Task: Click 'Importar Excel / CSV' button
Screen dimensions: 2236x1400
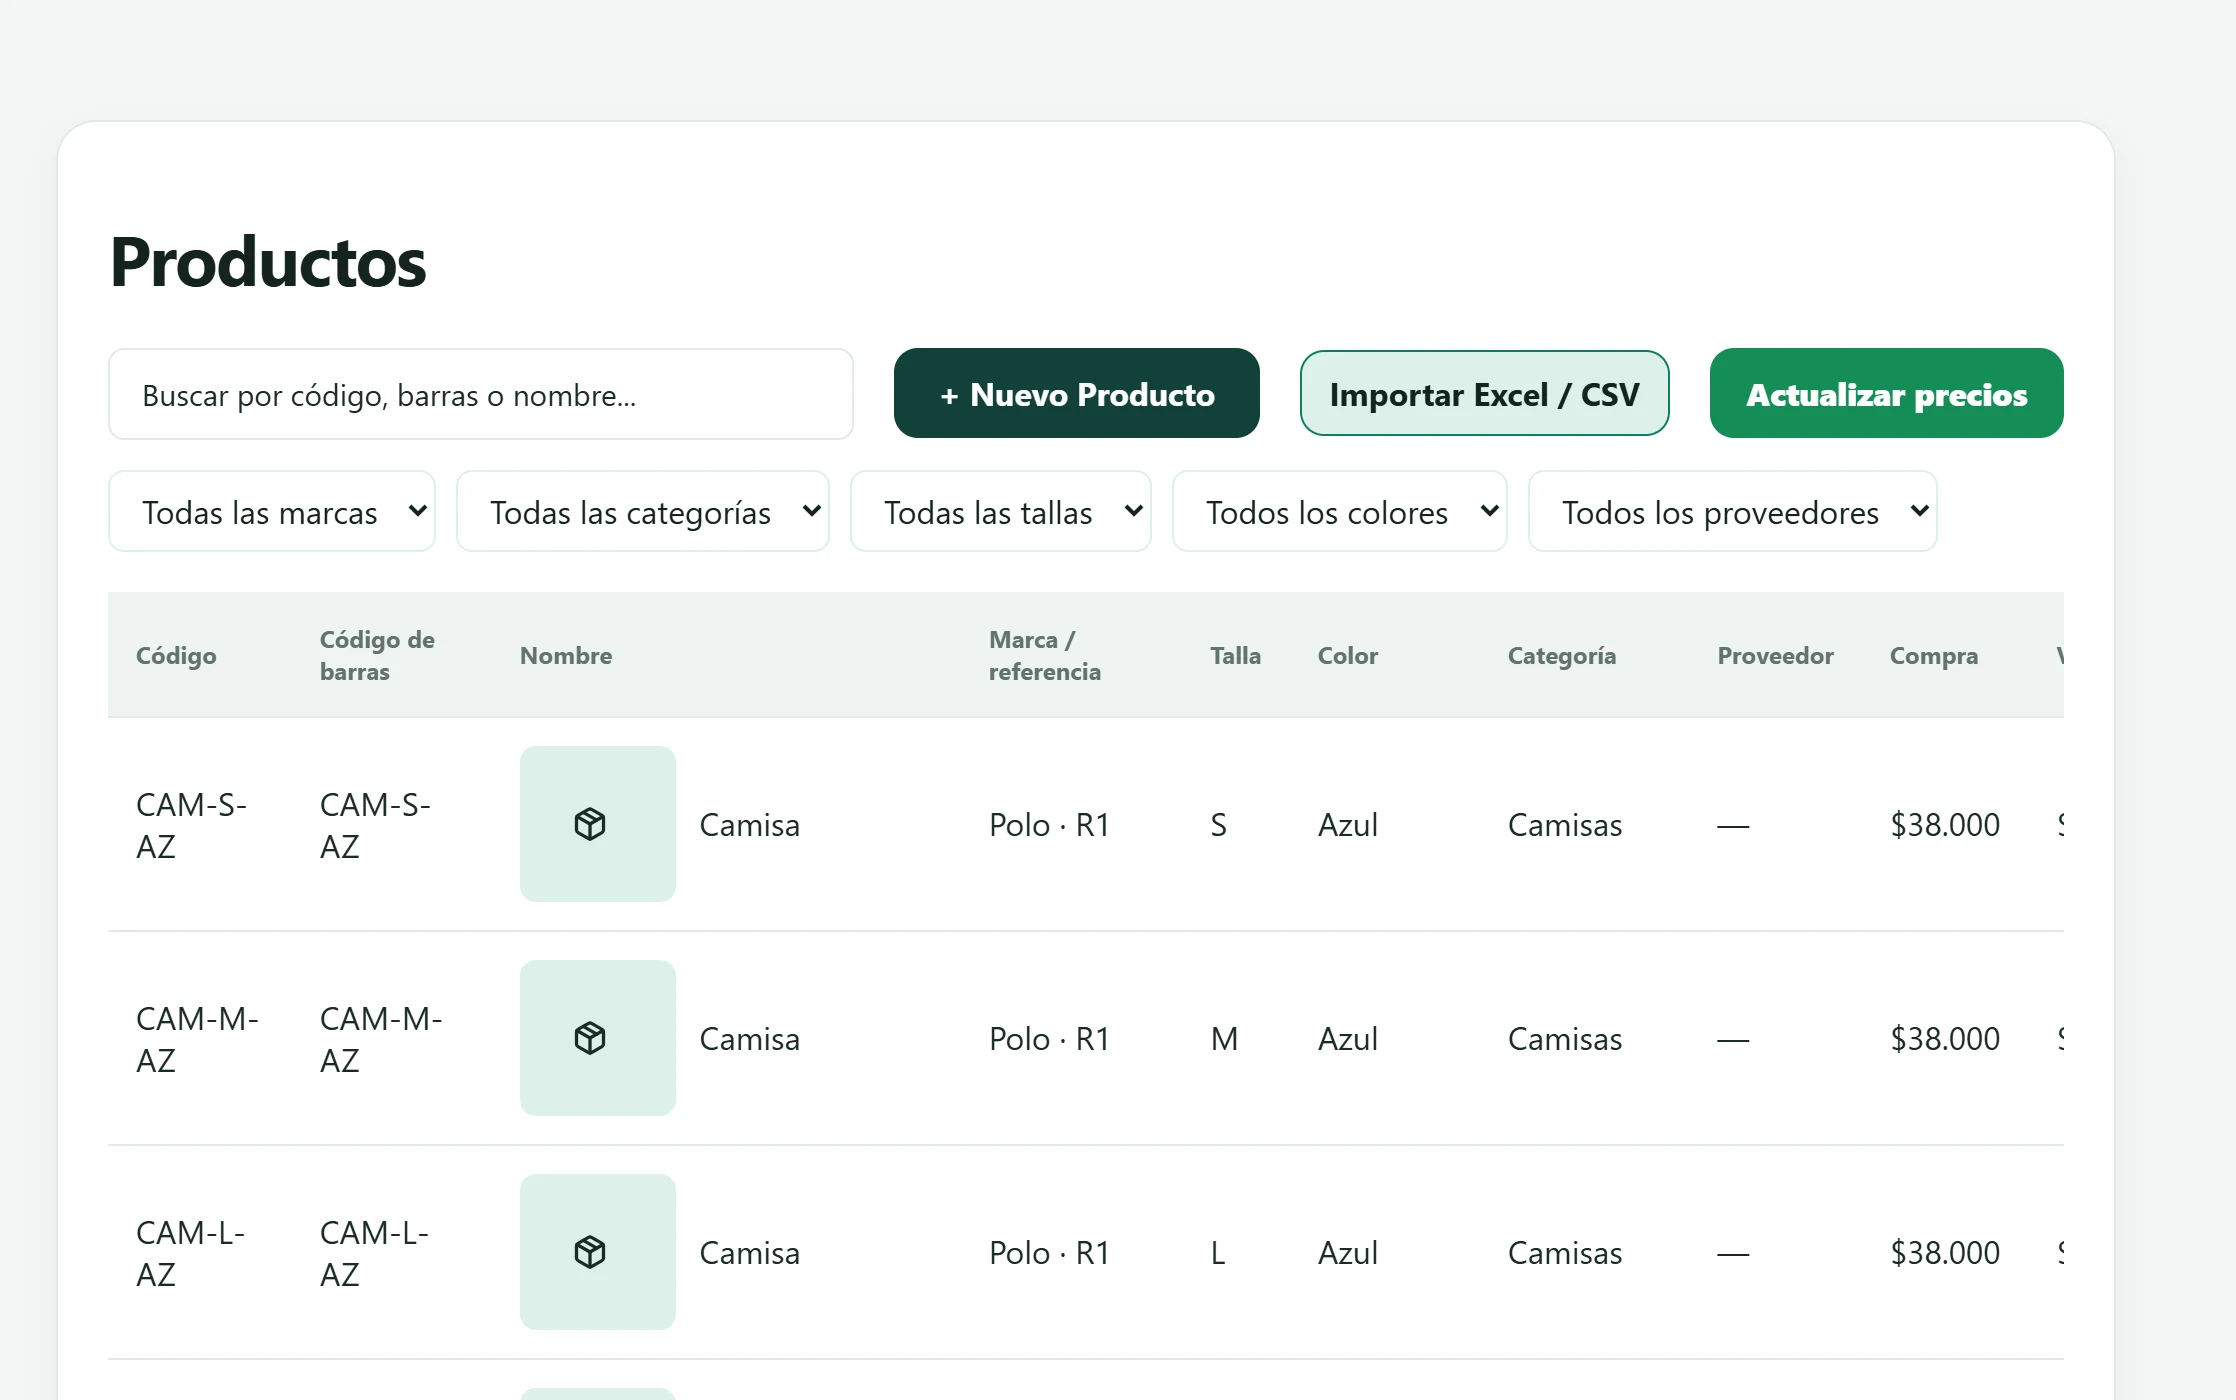Action: pos(1485,394)
